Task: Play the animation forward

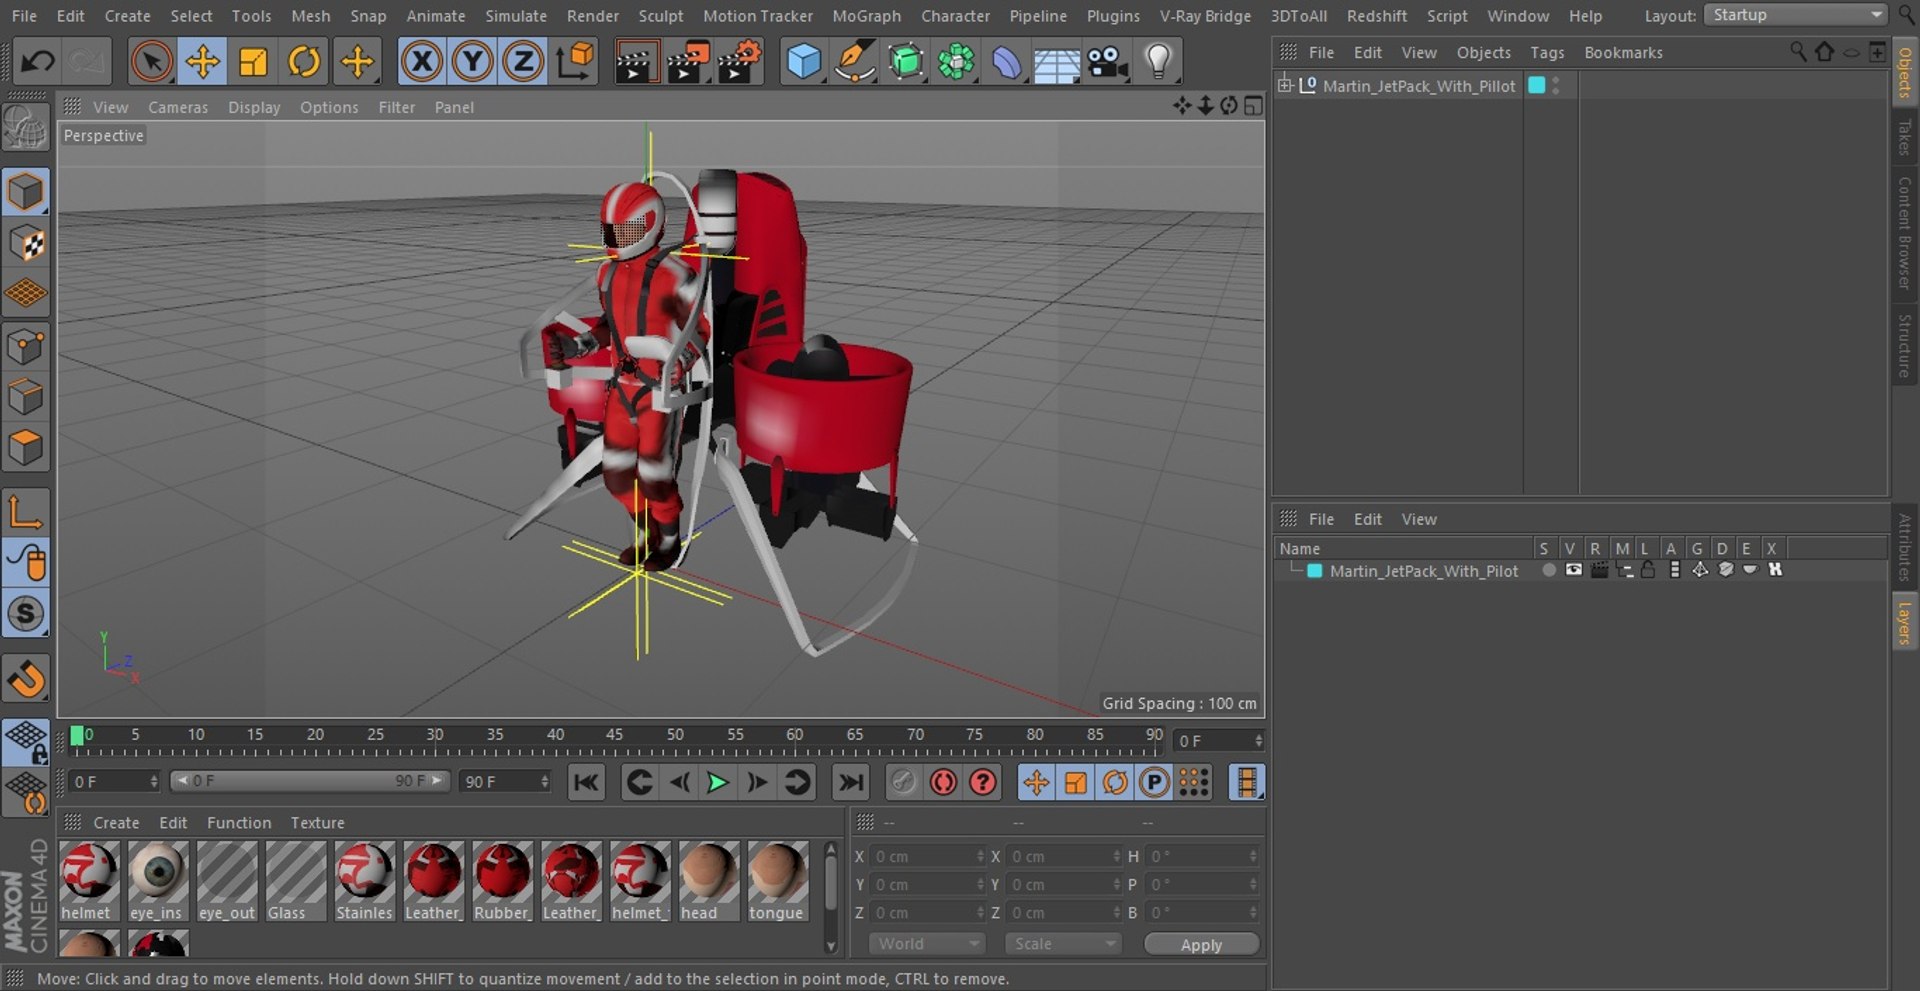Action: [717, 782]
